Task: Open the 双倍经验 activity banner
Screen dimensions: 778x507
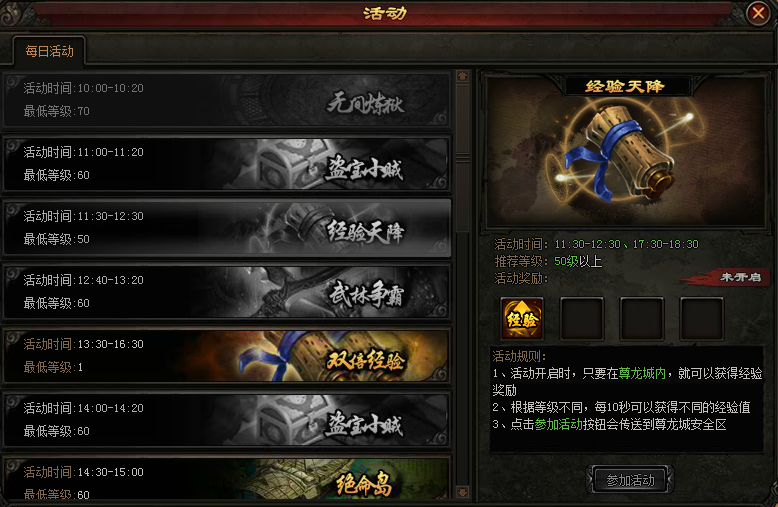Action: click(227, 356)
